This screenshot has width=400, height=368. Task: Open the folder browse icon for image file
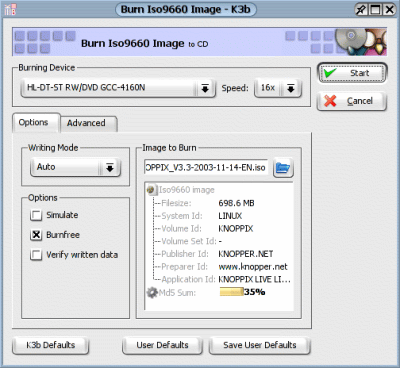[x=283, y=167]
